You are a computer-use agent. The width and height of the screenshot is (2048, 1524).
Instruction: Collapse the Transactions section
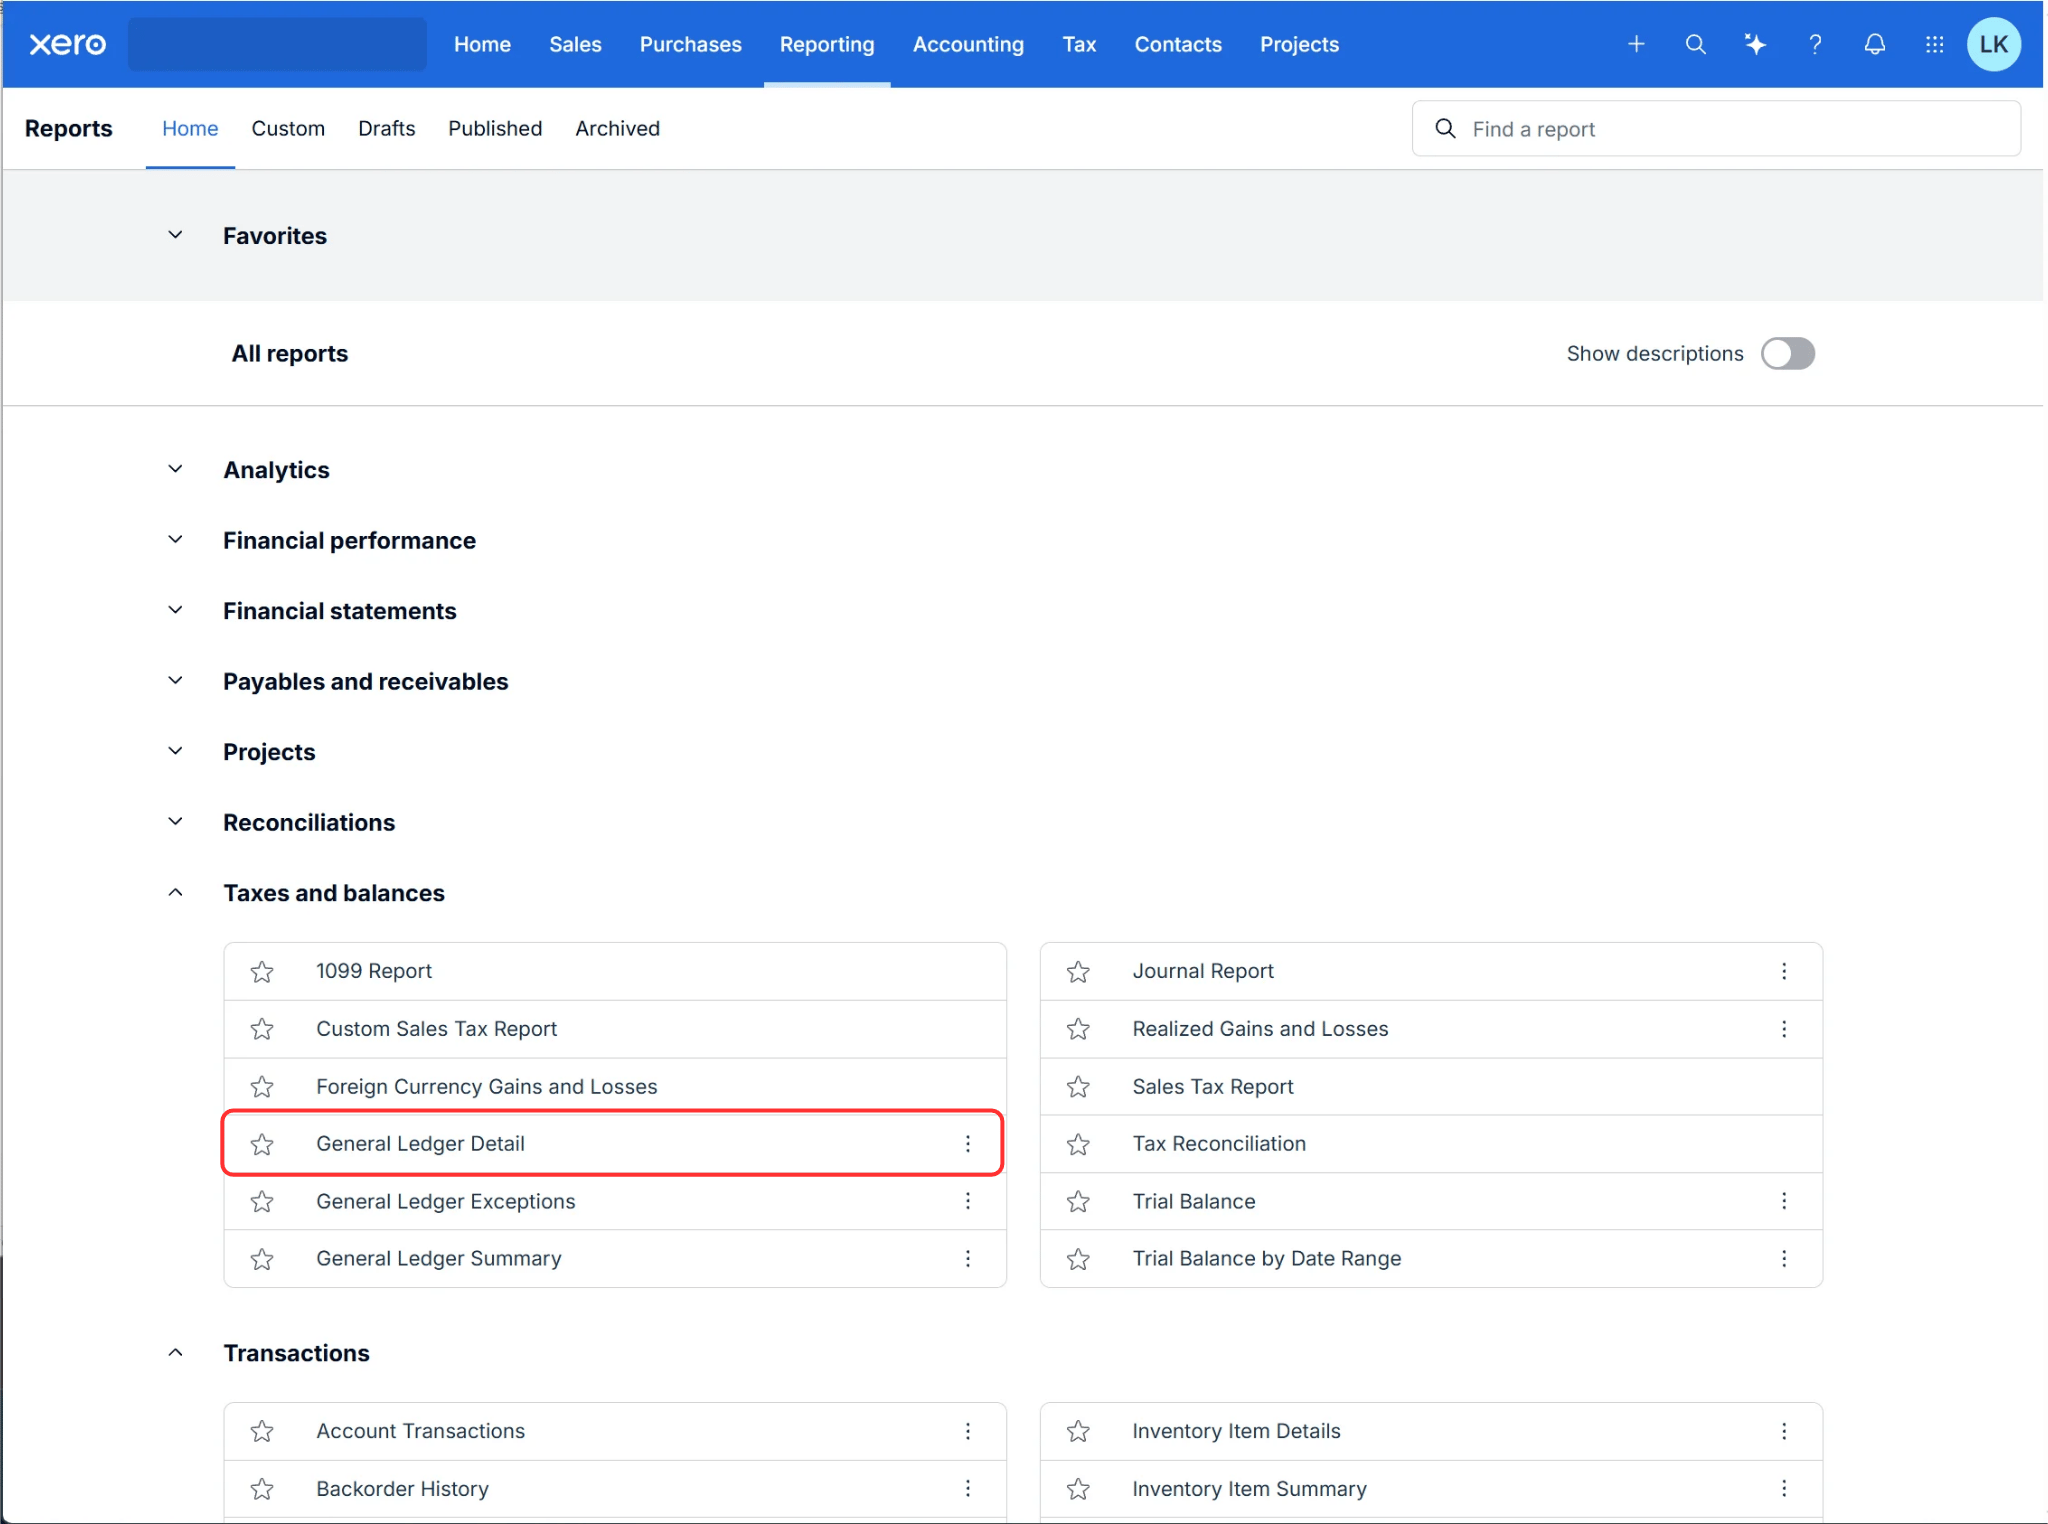click(175, 1352)
